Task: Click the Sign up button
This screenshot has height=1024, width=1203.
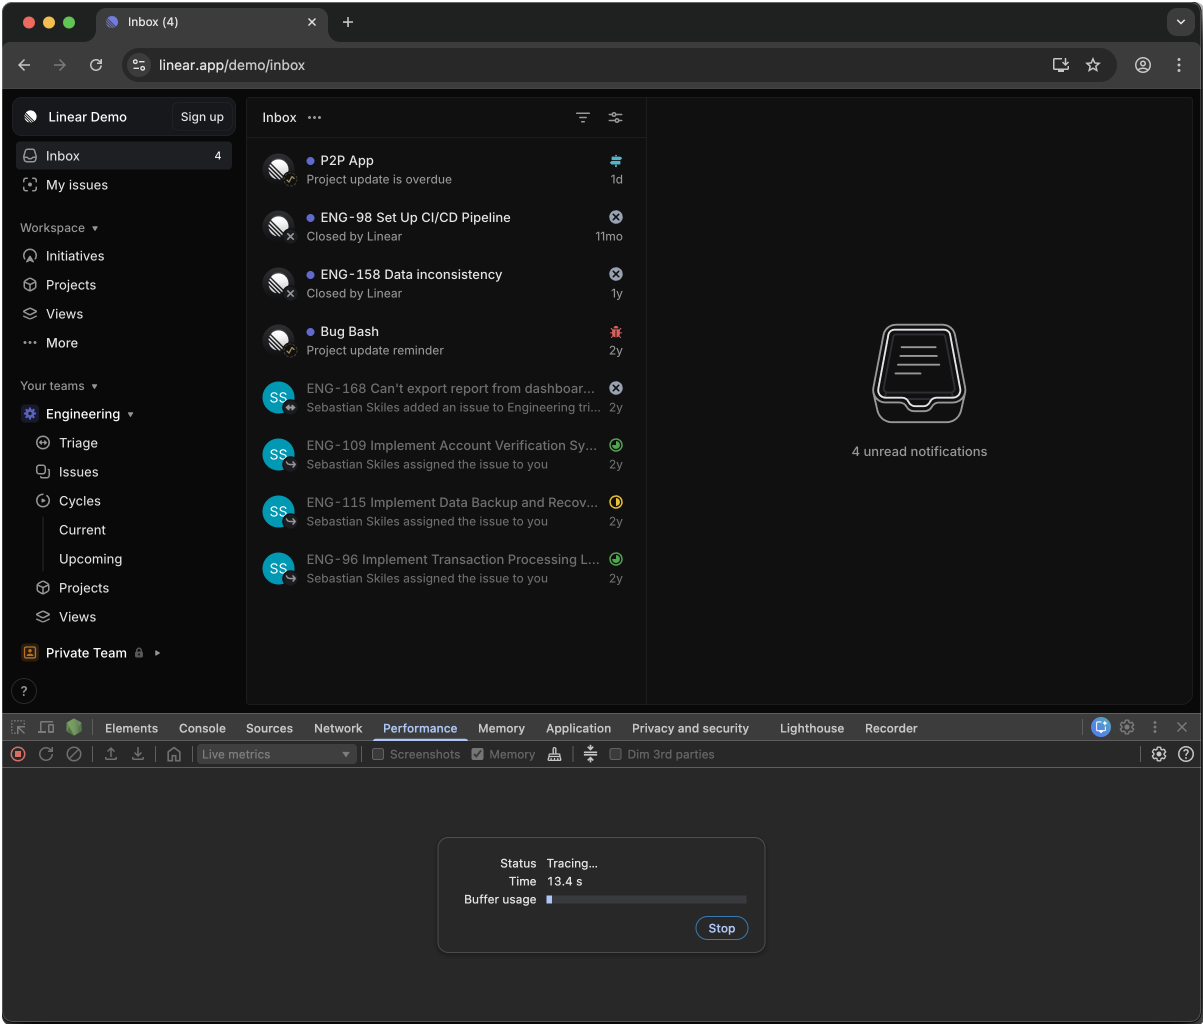Action: coord(201,117)
